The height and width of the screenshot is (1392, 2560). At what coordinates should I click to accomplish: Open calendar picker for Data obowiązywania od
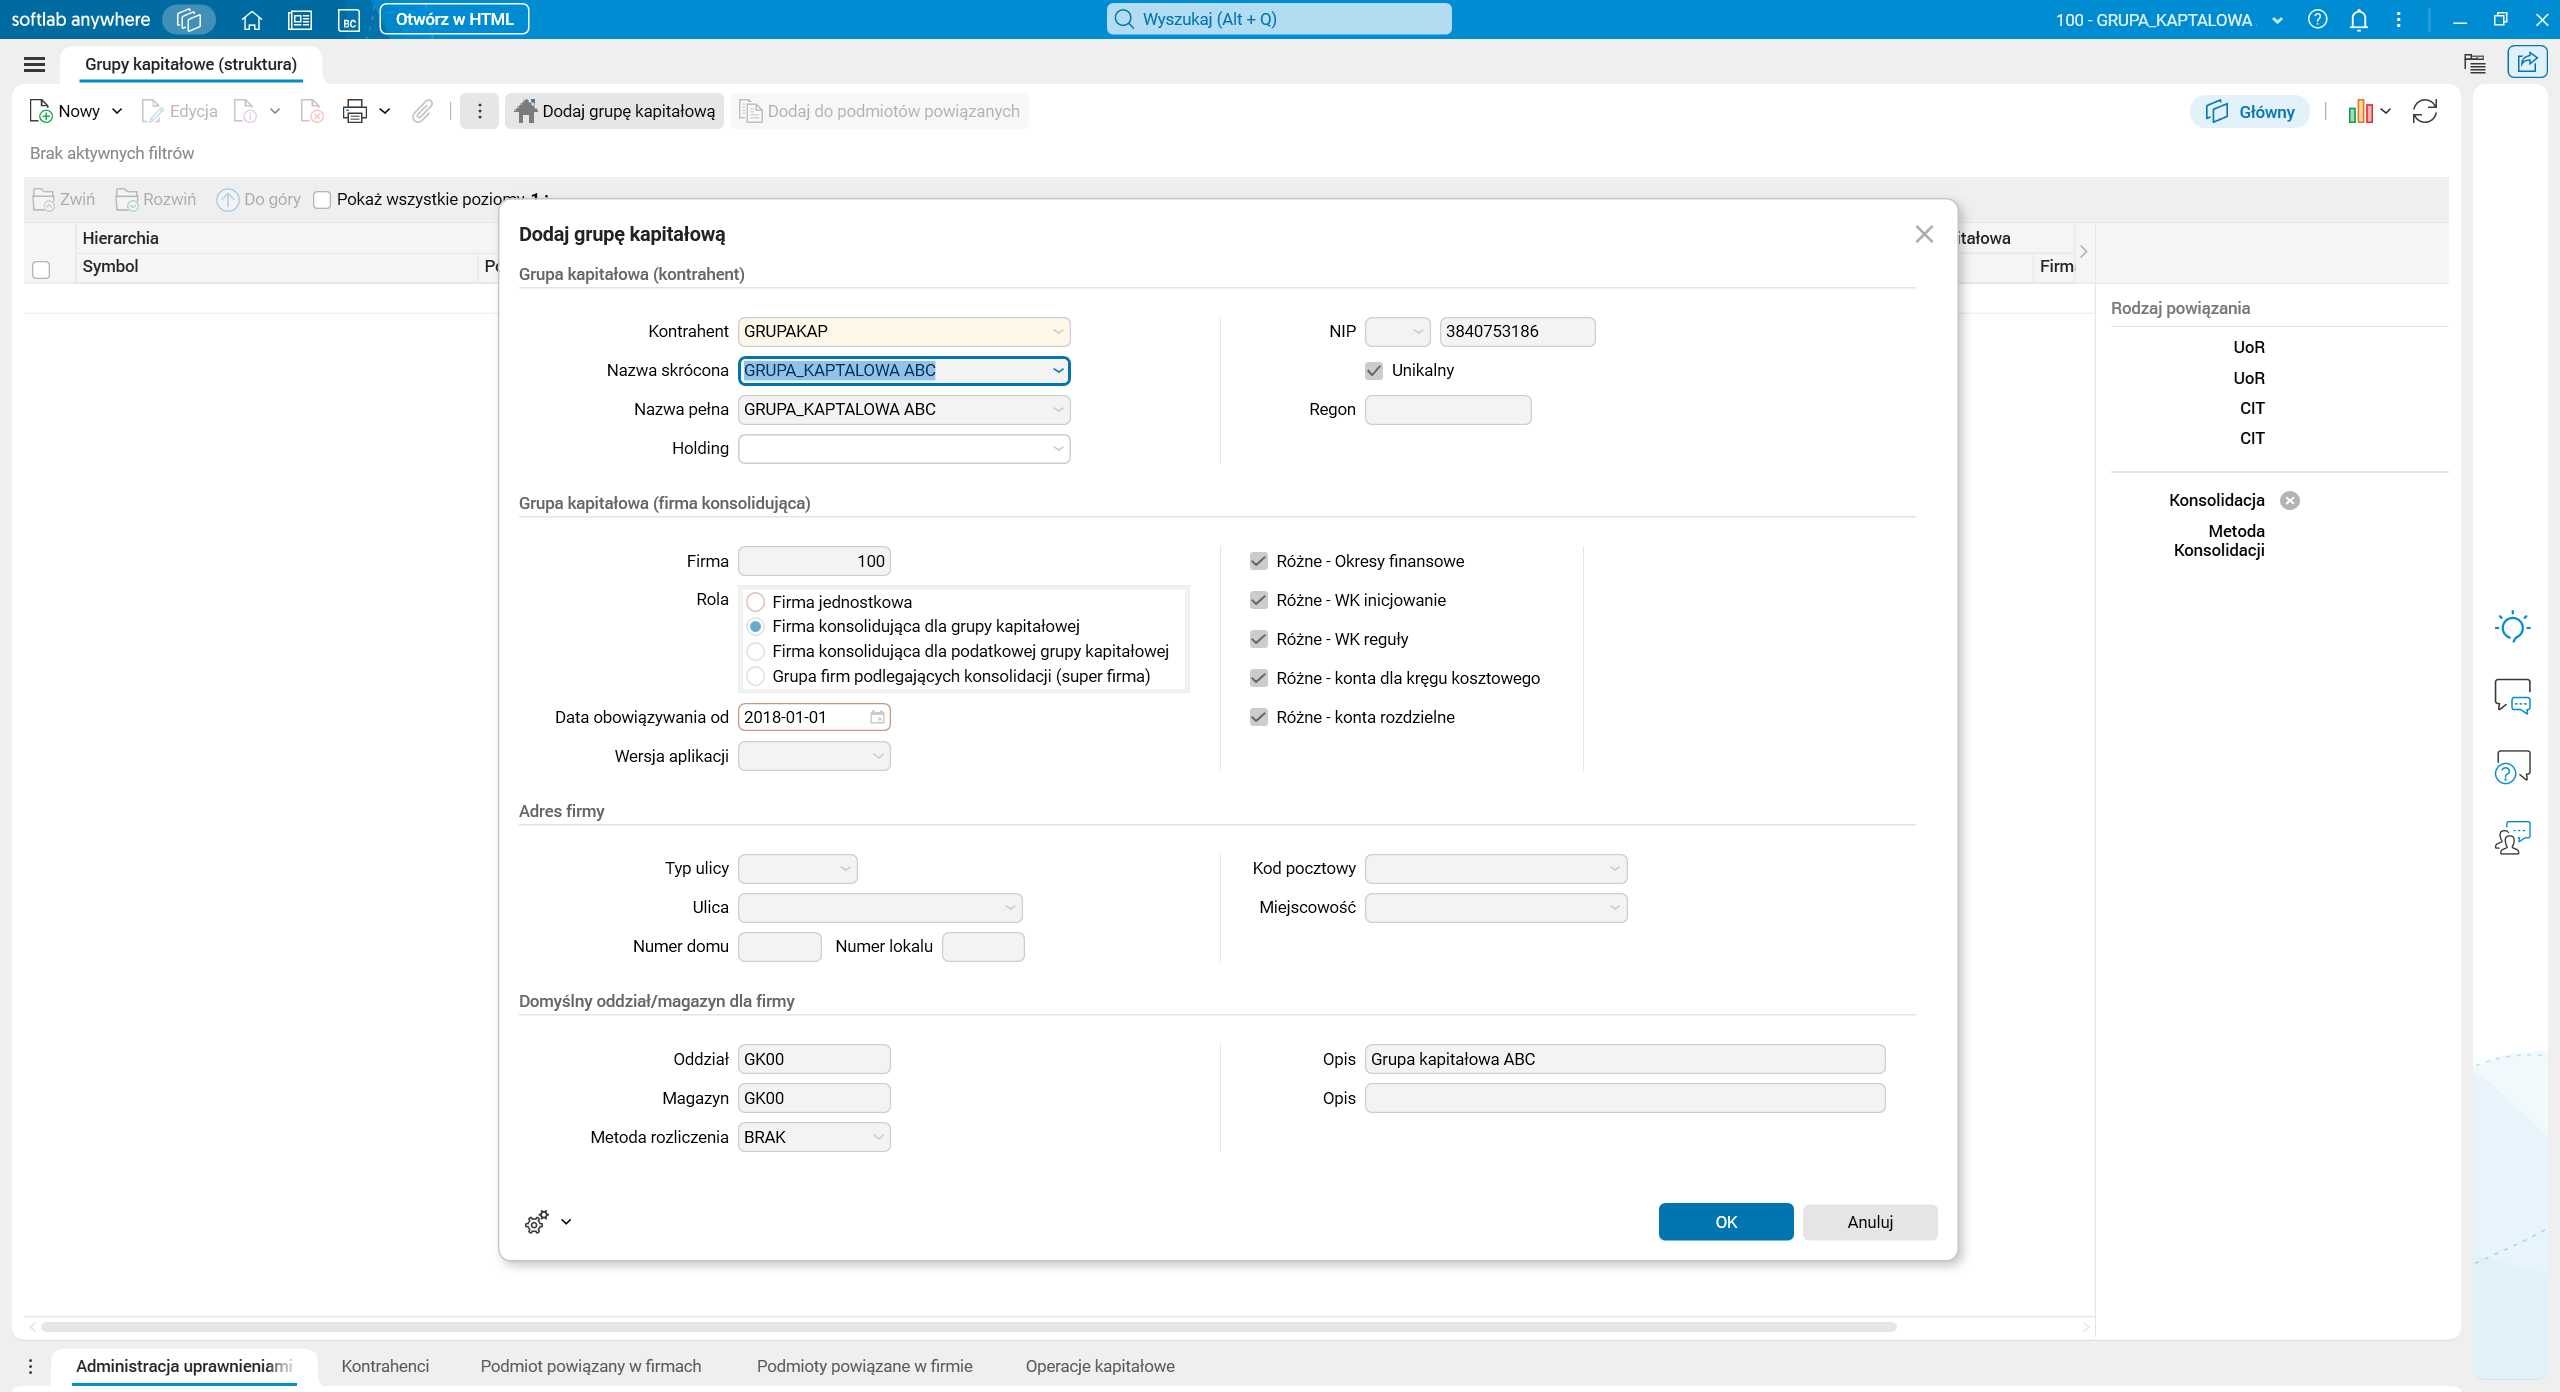877,717
